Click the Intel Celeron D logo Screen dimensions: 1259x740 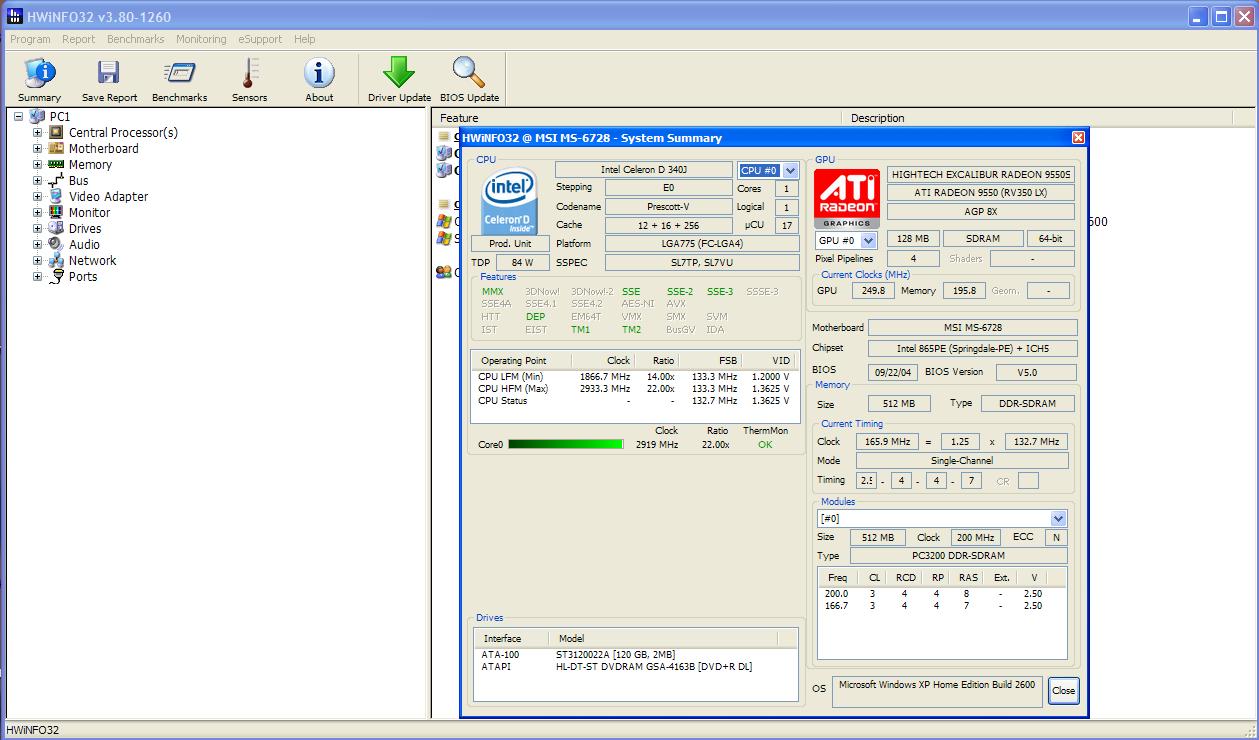[510, 201]
